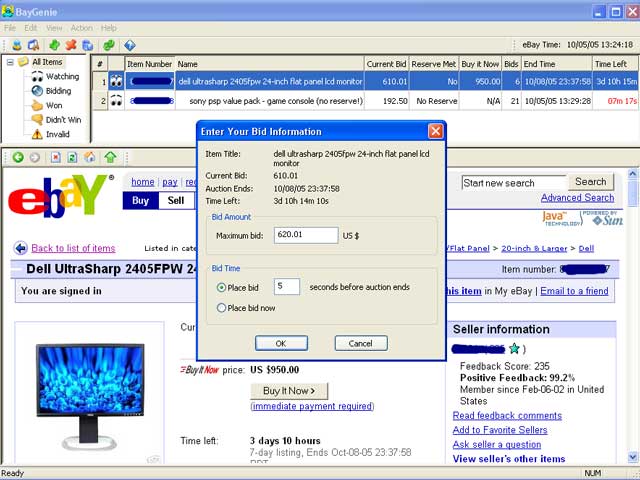Click the green up-arrow browser icon
This screenshot has width=640, height=480.
110,157
